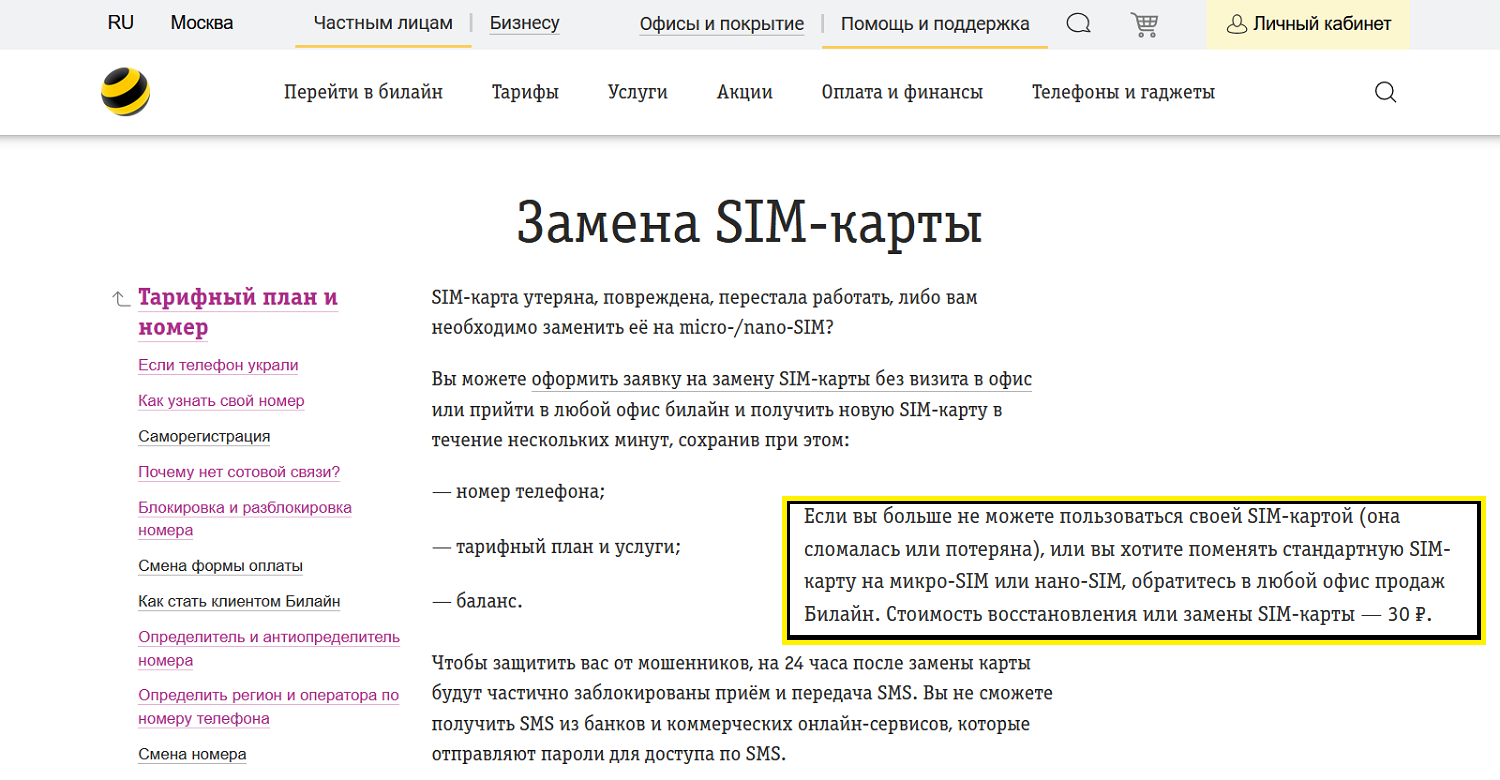Open the Акции menu

[x=745, y=92]
